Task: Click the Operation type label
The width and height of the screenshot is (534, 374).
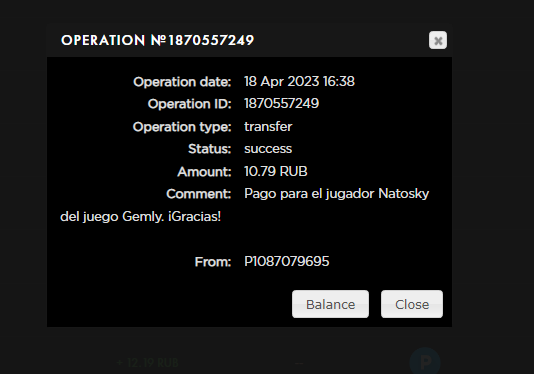Action: coord(182,127)
